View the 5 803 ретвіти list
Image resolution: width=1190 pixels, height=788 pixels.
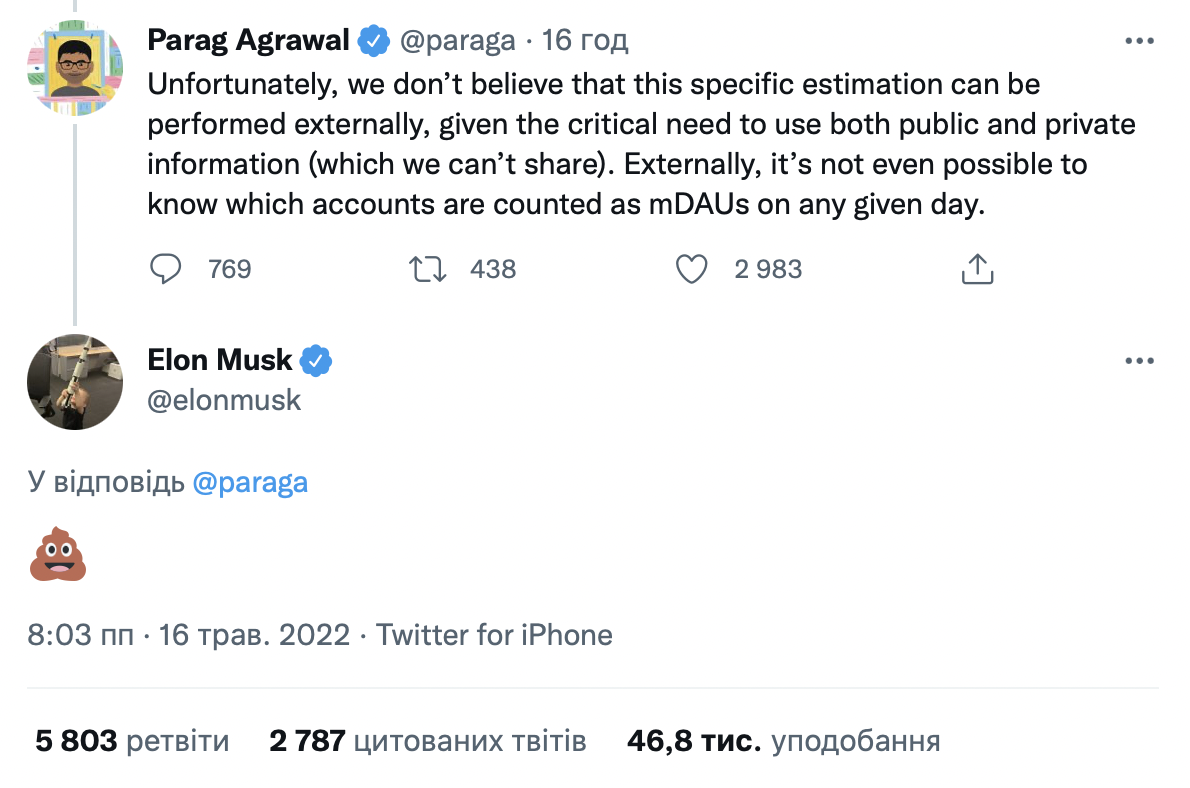click(132, 741)
